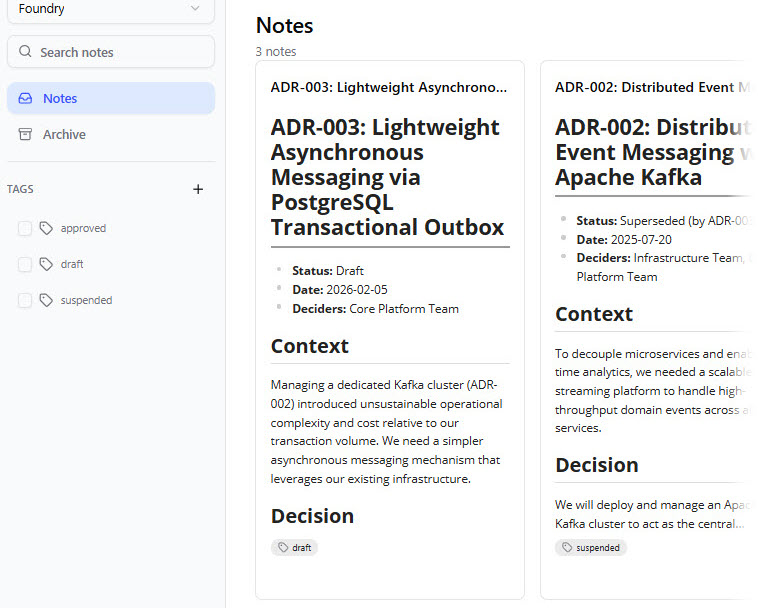
Task: Click the Context heading in ADR-002 card
Action: pos(594,314)
